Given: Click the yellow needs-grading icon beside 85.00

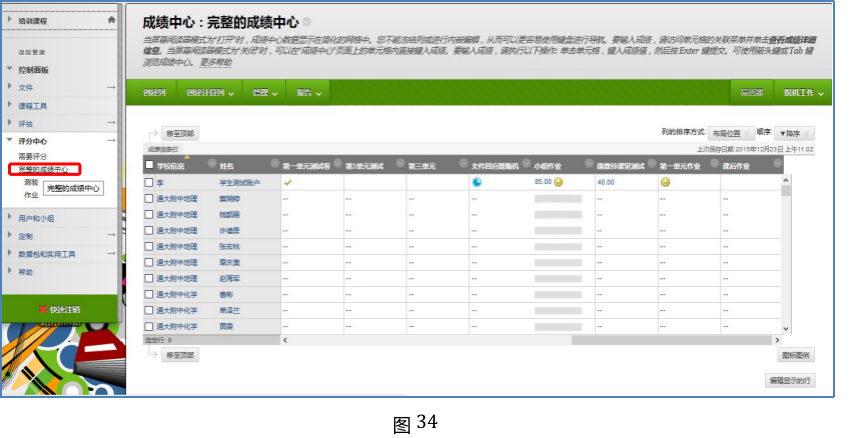Looking at the screenshot, I should click(558, 182).
